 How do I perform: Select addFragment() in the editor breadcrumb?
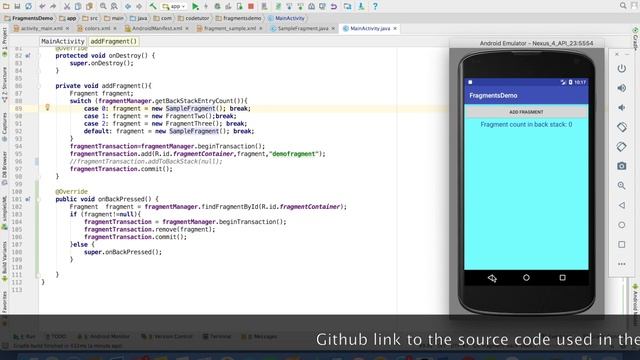tap(113, 41)
